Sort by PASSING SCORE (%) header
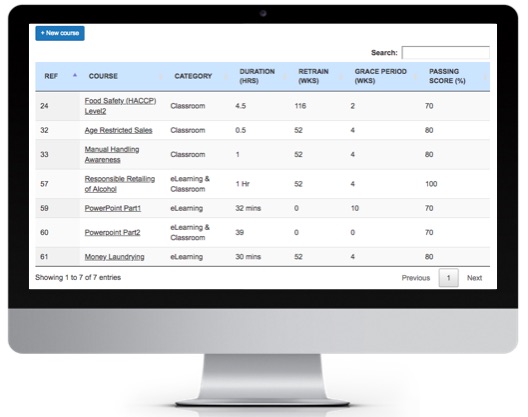Viewport: 528px width, 417px height. click(x=447, y=76)
